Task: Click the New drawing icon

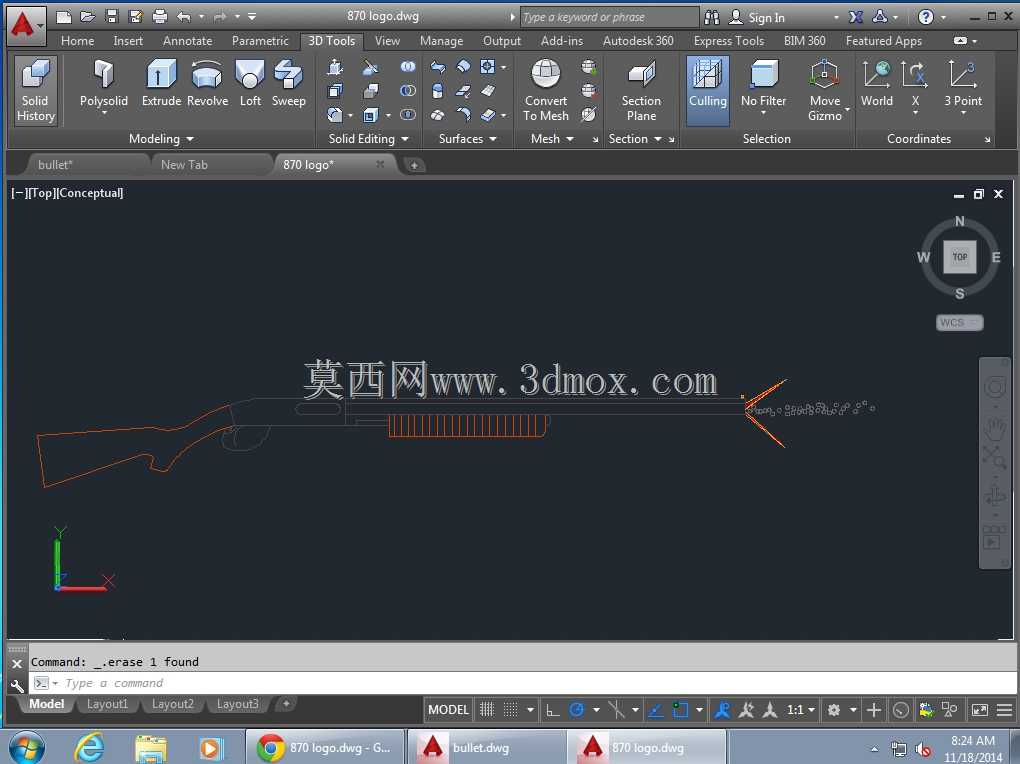Action: [x=63, y=17]
